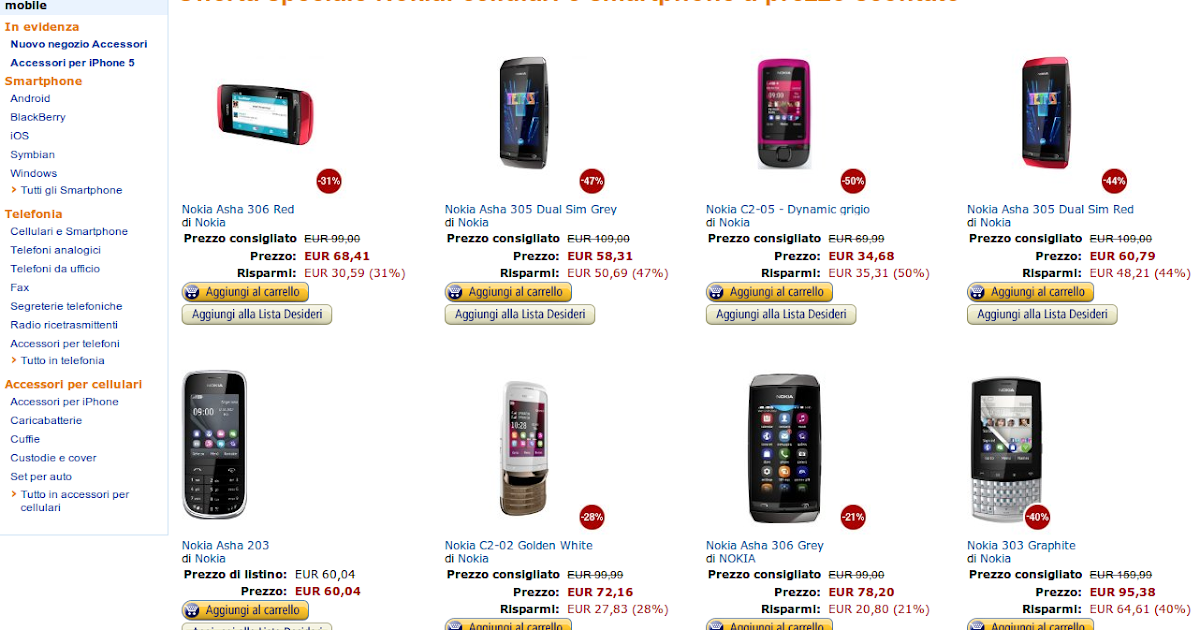Add Asha 305 Dual Sim Red to Lista Desideri
The height and width of the screenshot is (630, 1200).
1042,314
